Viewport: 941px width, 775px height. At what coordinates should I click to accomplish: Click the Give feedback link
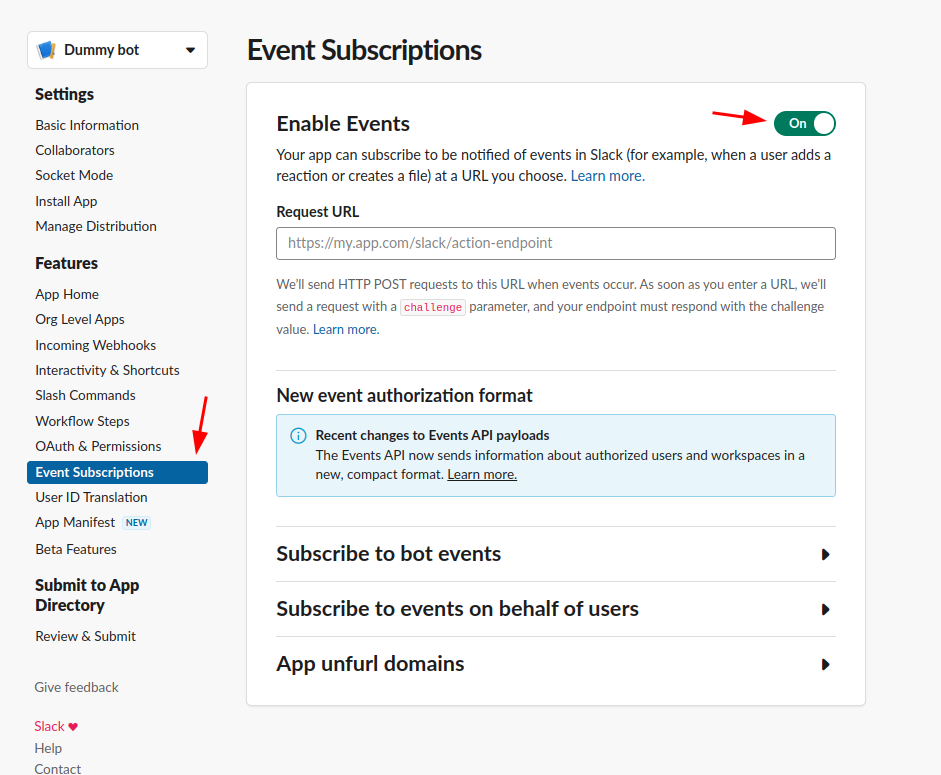76,687
